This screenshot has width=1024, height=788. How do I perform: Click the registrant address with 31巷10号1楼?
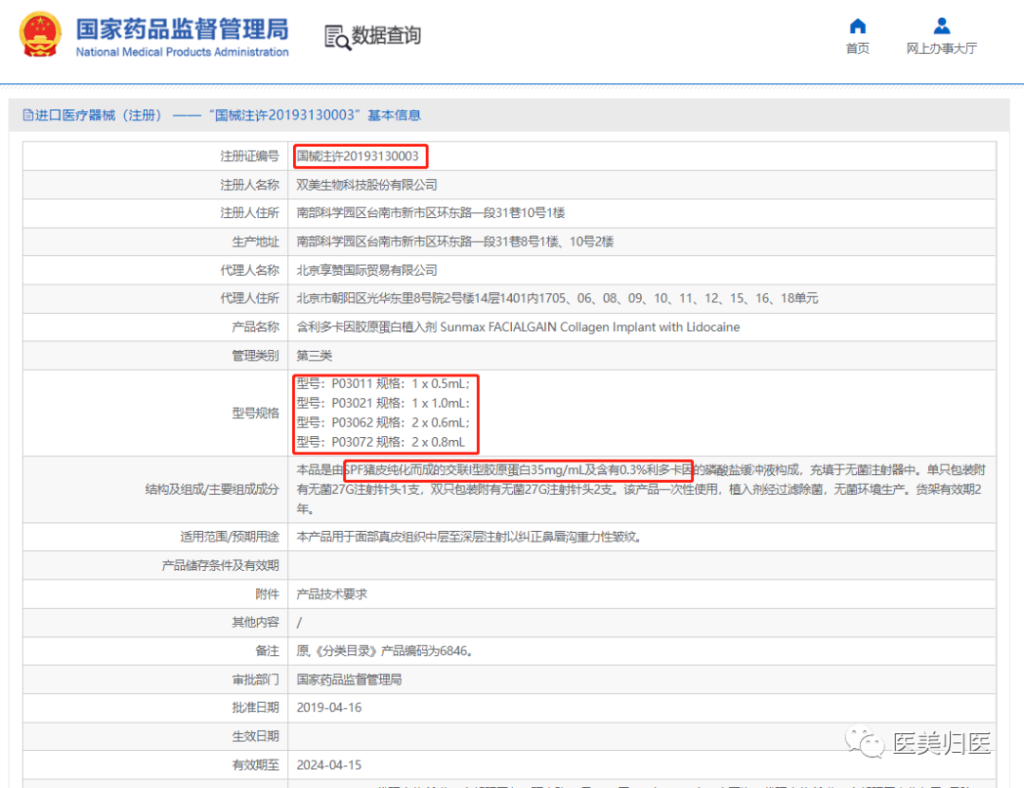point(430,213)
